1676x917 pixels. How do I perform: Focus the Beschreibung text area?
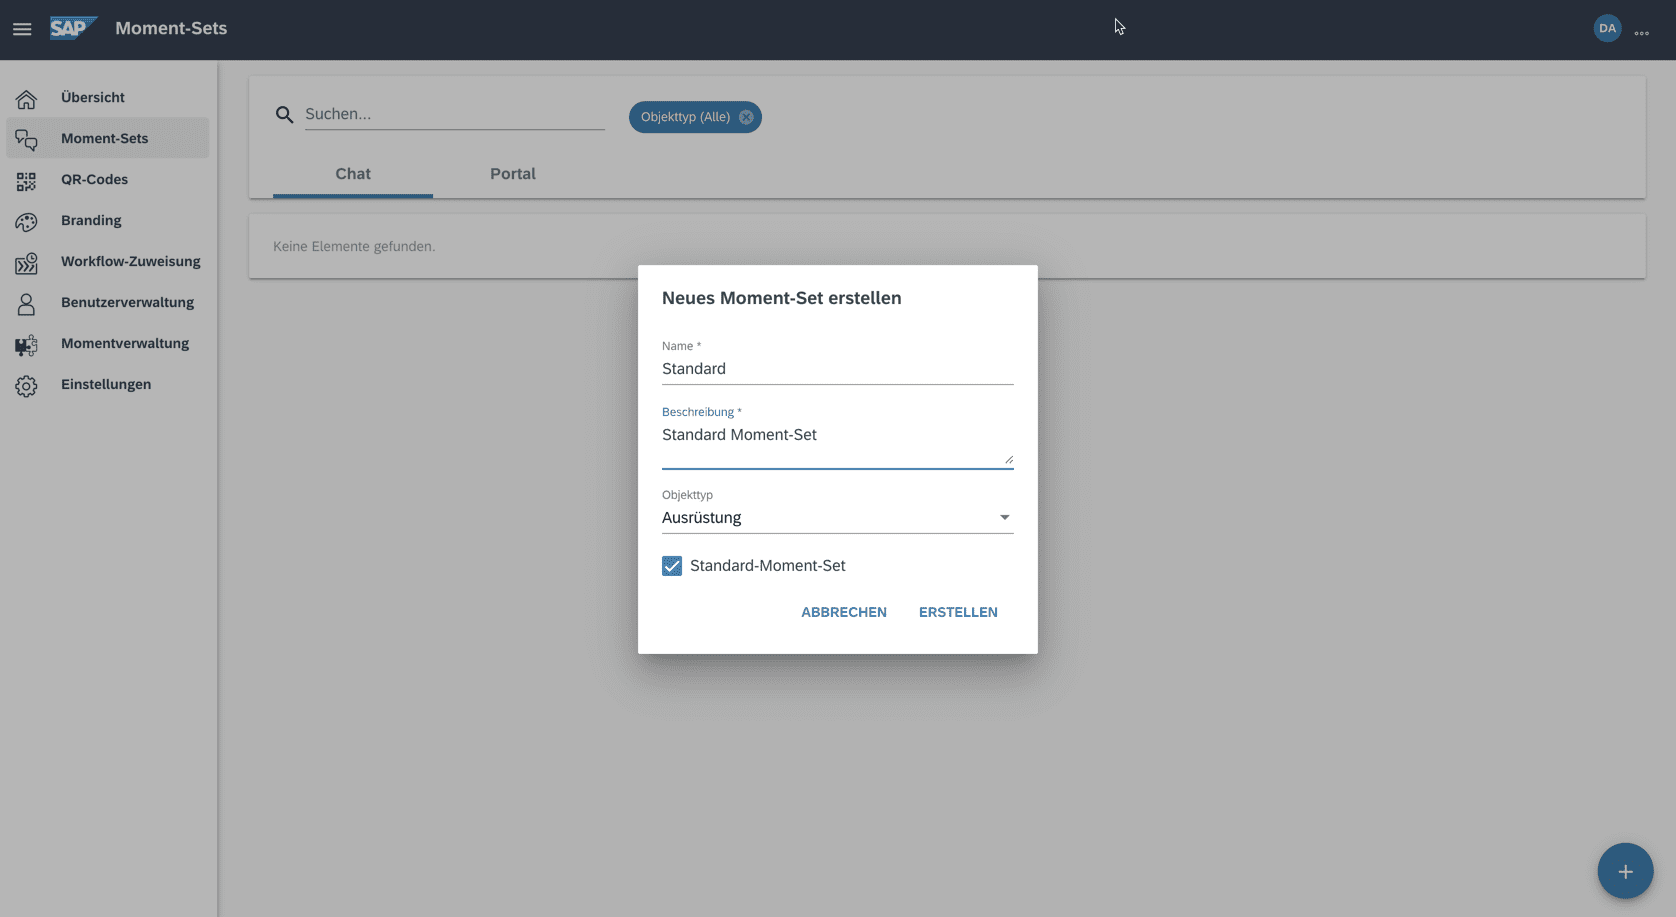pyautogui.click(x=837, y=444)
